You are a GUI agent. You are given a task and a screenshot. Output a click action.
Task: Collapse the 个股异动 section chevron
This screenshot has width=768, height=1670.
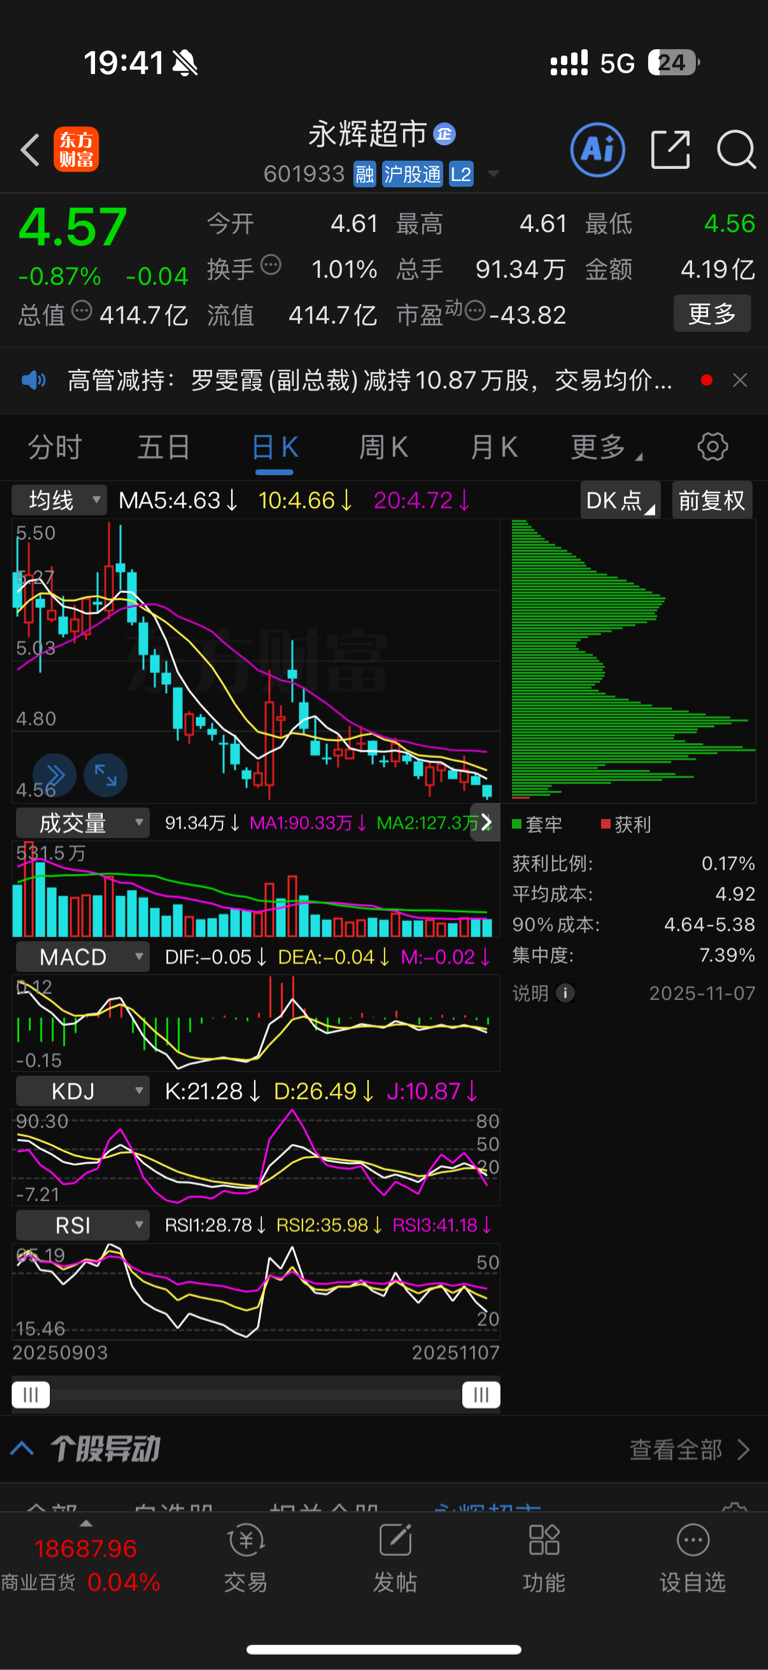tap(23, 1449)
